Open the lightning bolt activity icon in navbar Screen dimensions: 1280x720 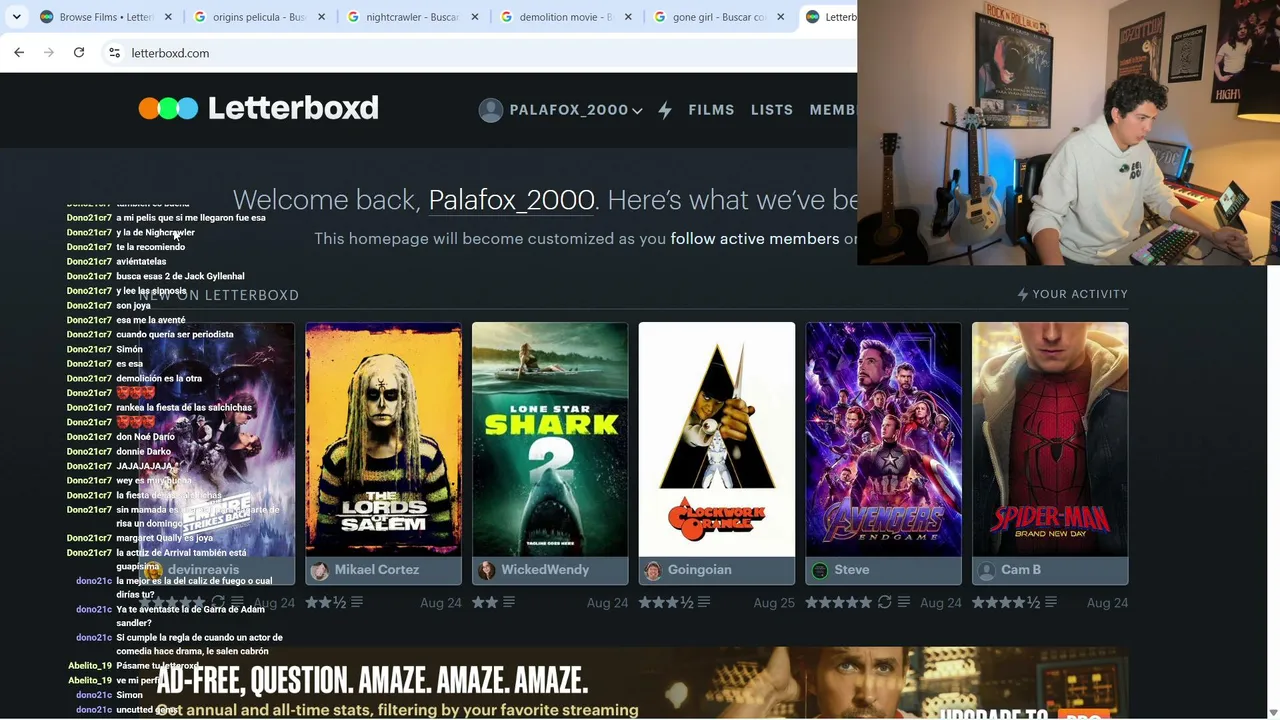coord(665,110)
